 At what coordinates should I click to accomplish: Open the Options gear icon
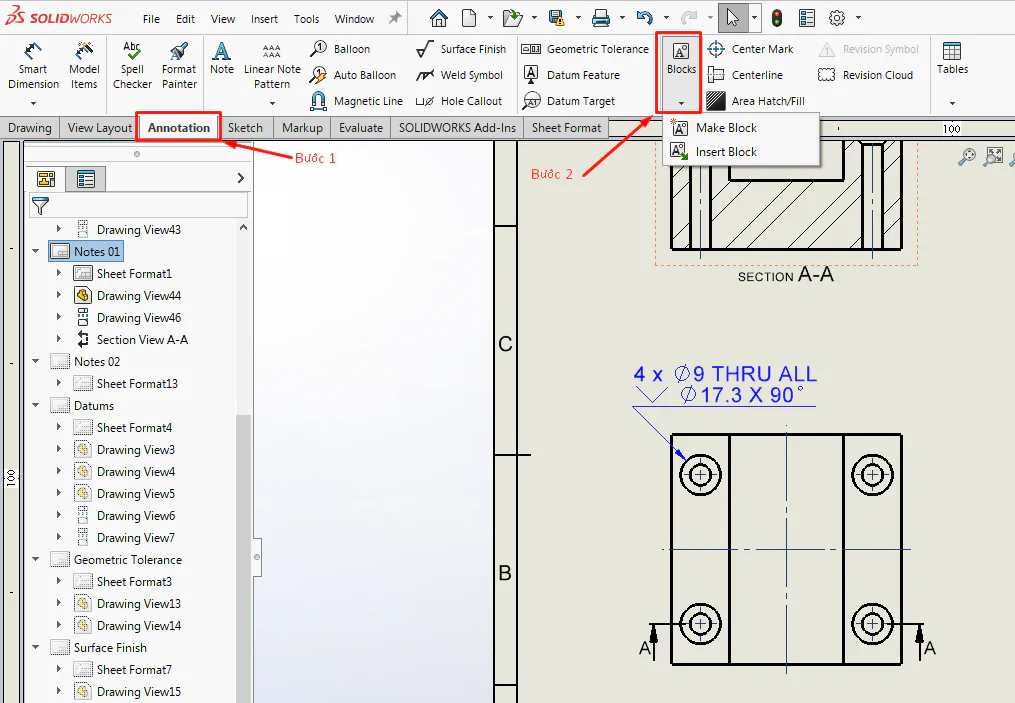(837, 17)
